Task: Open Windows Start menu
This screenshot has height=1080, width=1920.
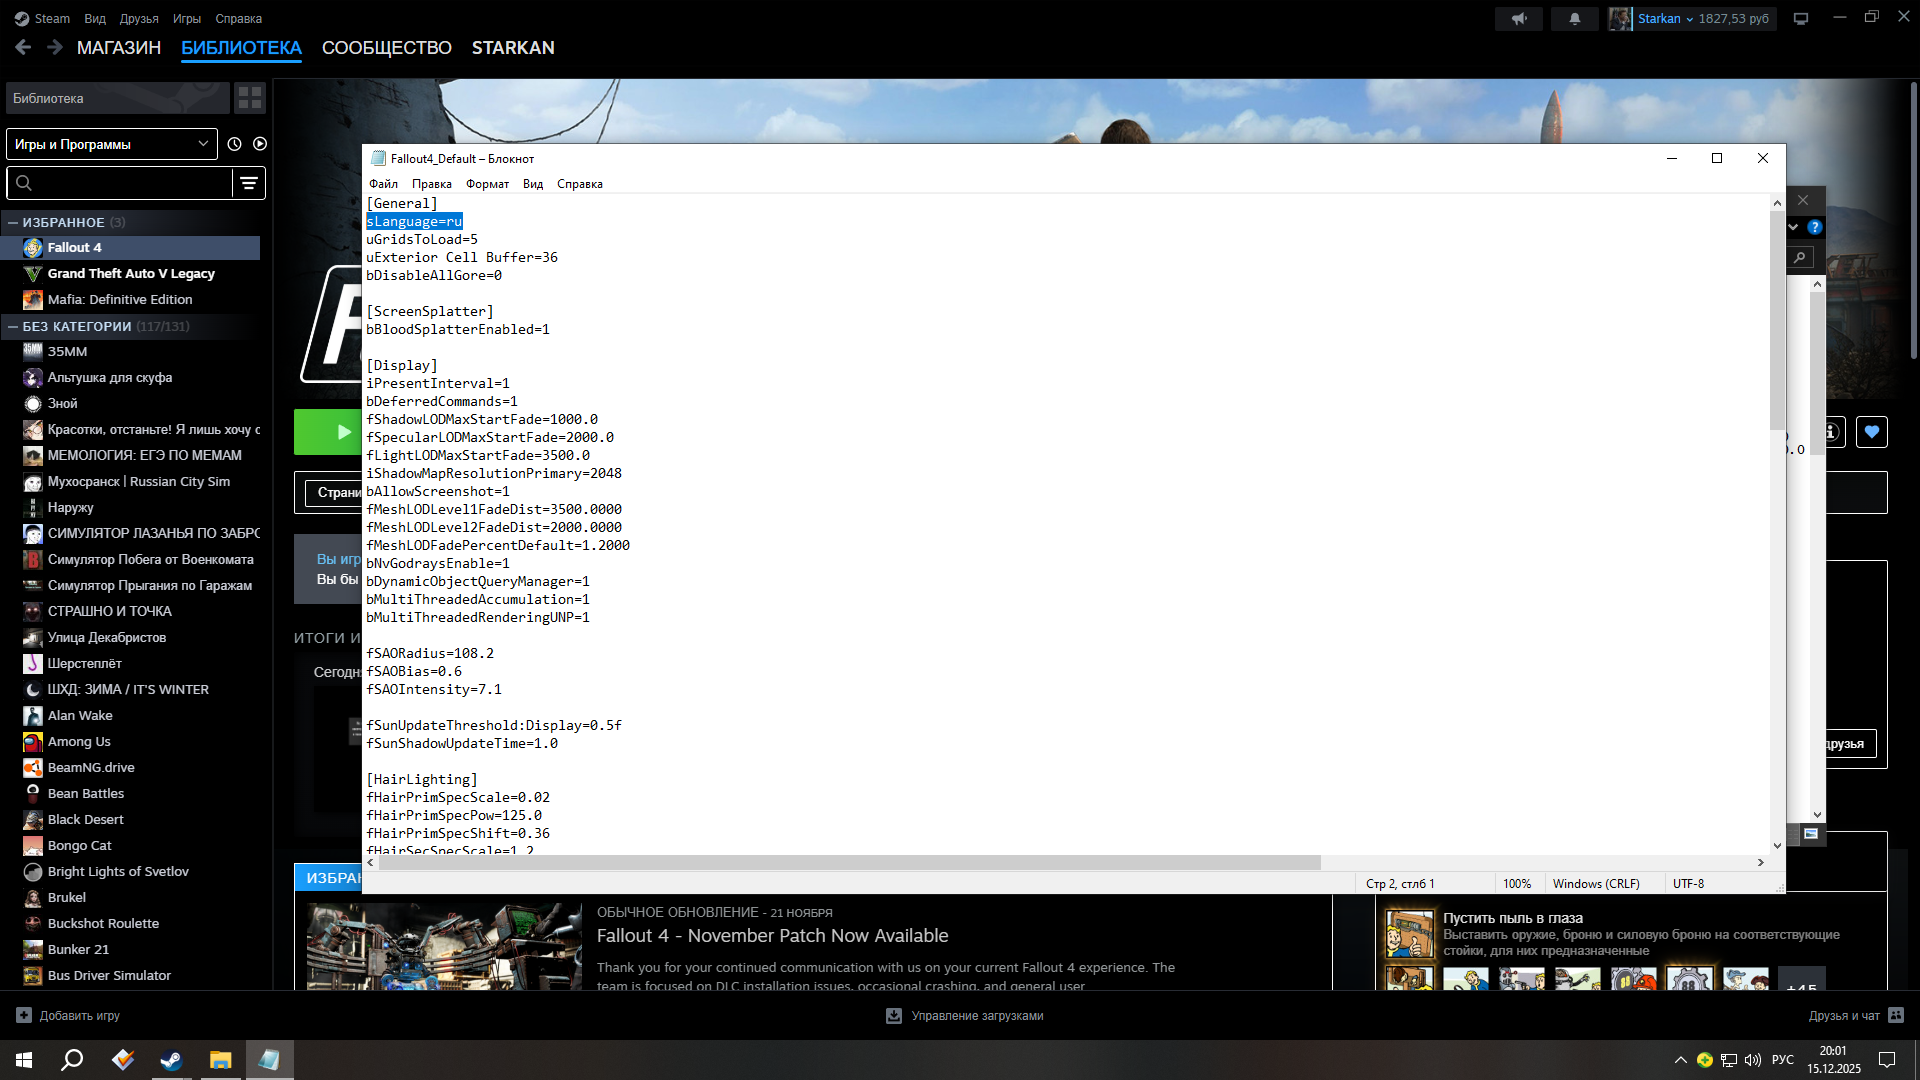Action: coord(24,1060)
